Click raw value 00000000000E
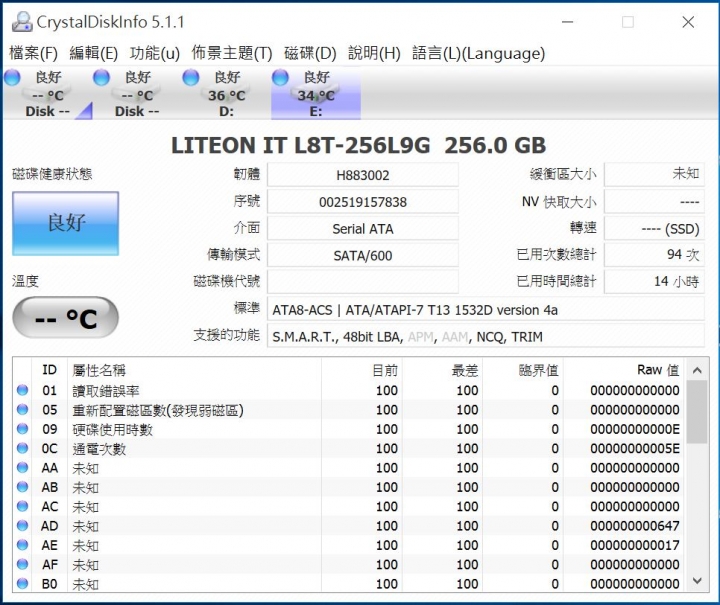Screen dimensions: 720x605 (x=635, y=429)
